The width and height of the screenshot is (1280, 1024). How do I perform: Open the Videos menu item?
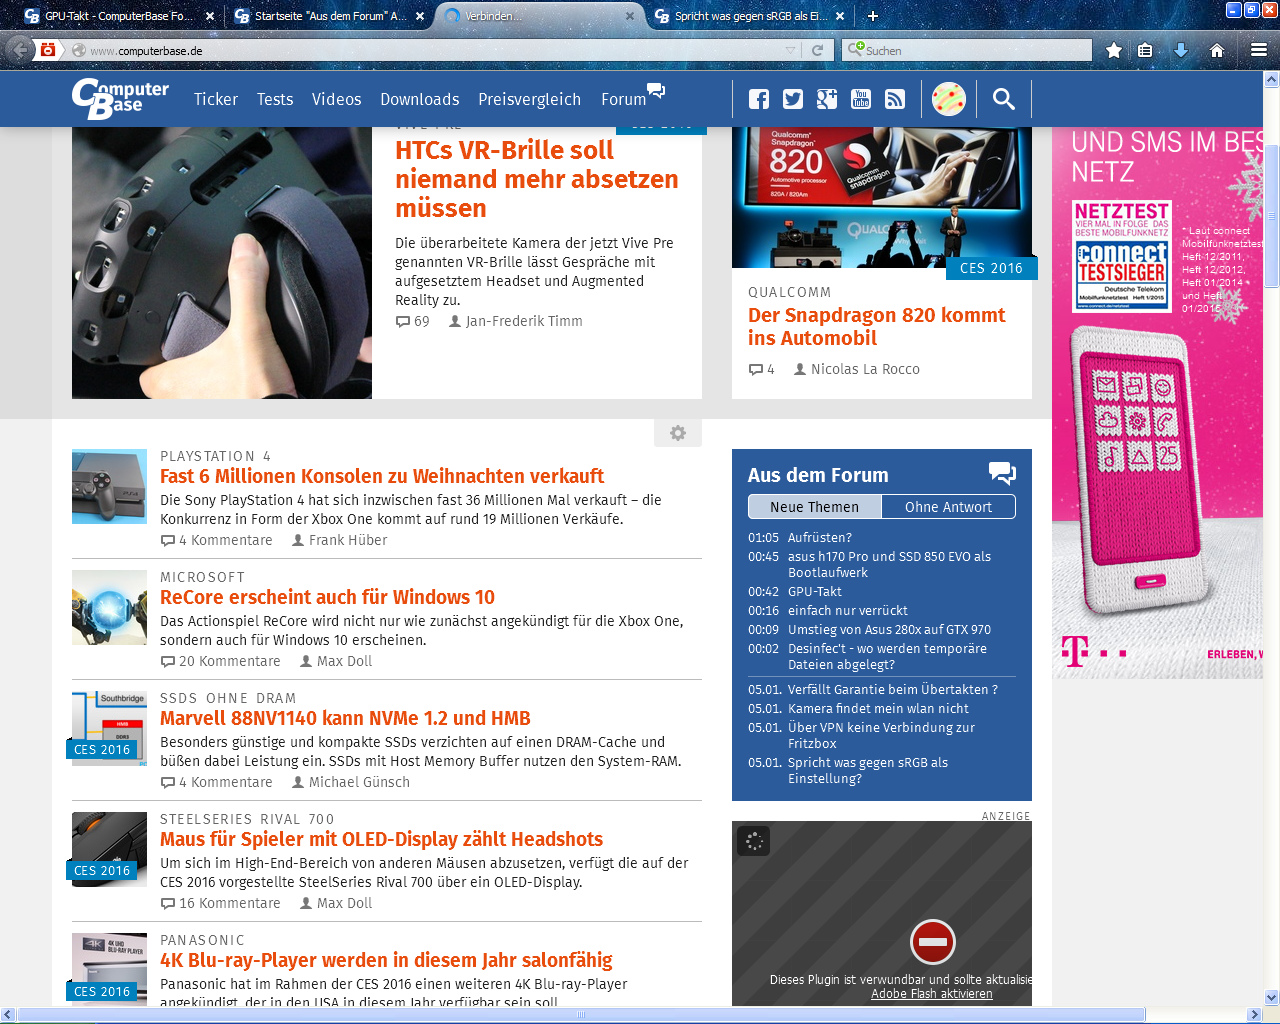[336, 99]
